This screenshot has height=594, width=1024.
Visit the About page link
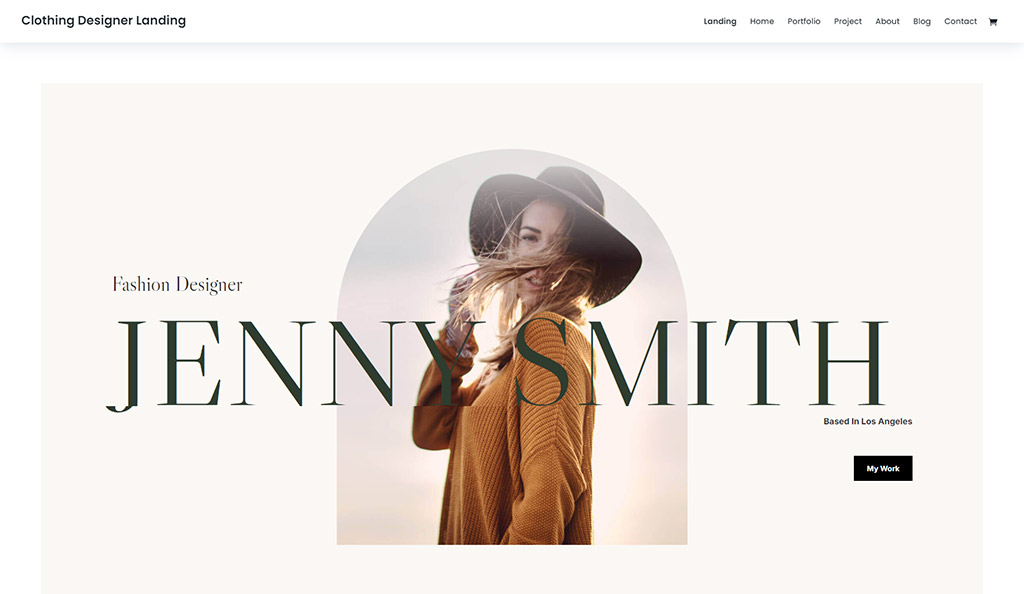click(x=887, y=22)
